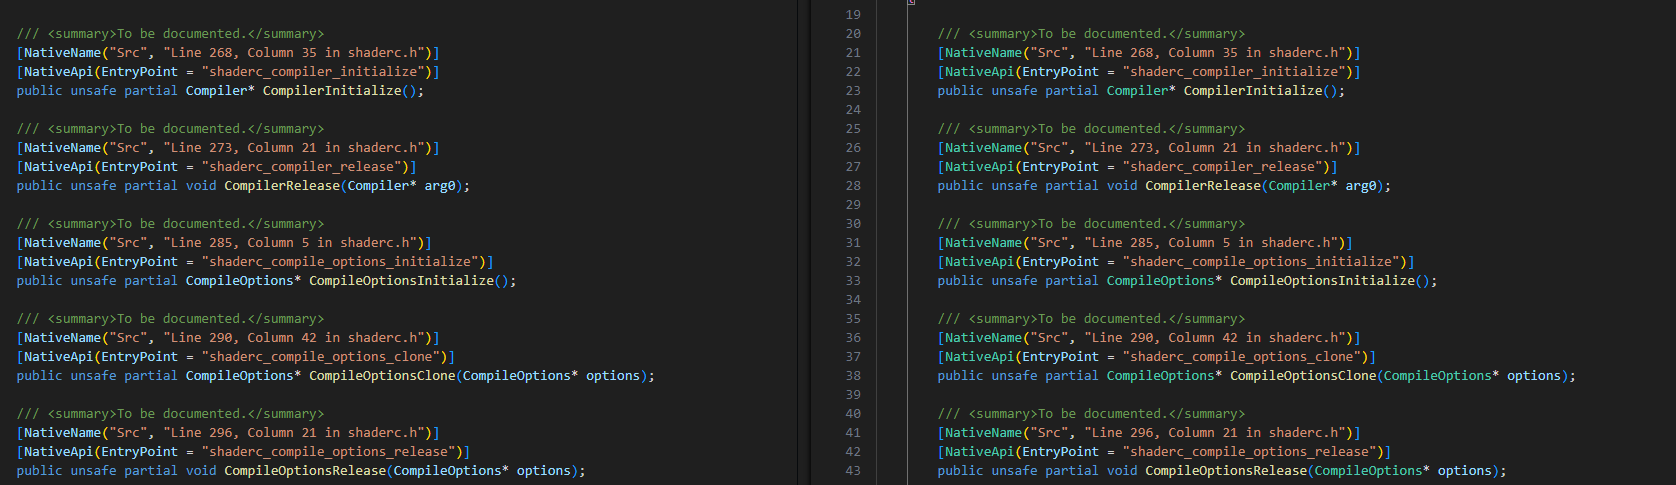The image size is (1676, 485).
Task: Click "Line 273, Column 21 in shaderc.h" in right pane
Action: pyautogui.click(x=1215, y=148)
